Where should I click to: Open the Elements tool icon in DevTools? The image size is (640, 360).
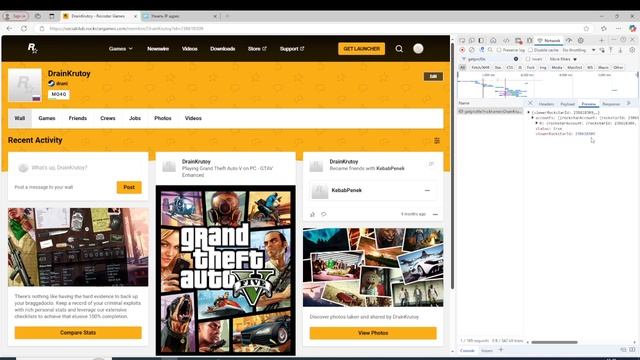(506, 40)
